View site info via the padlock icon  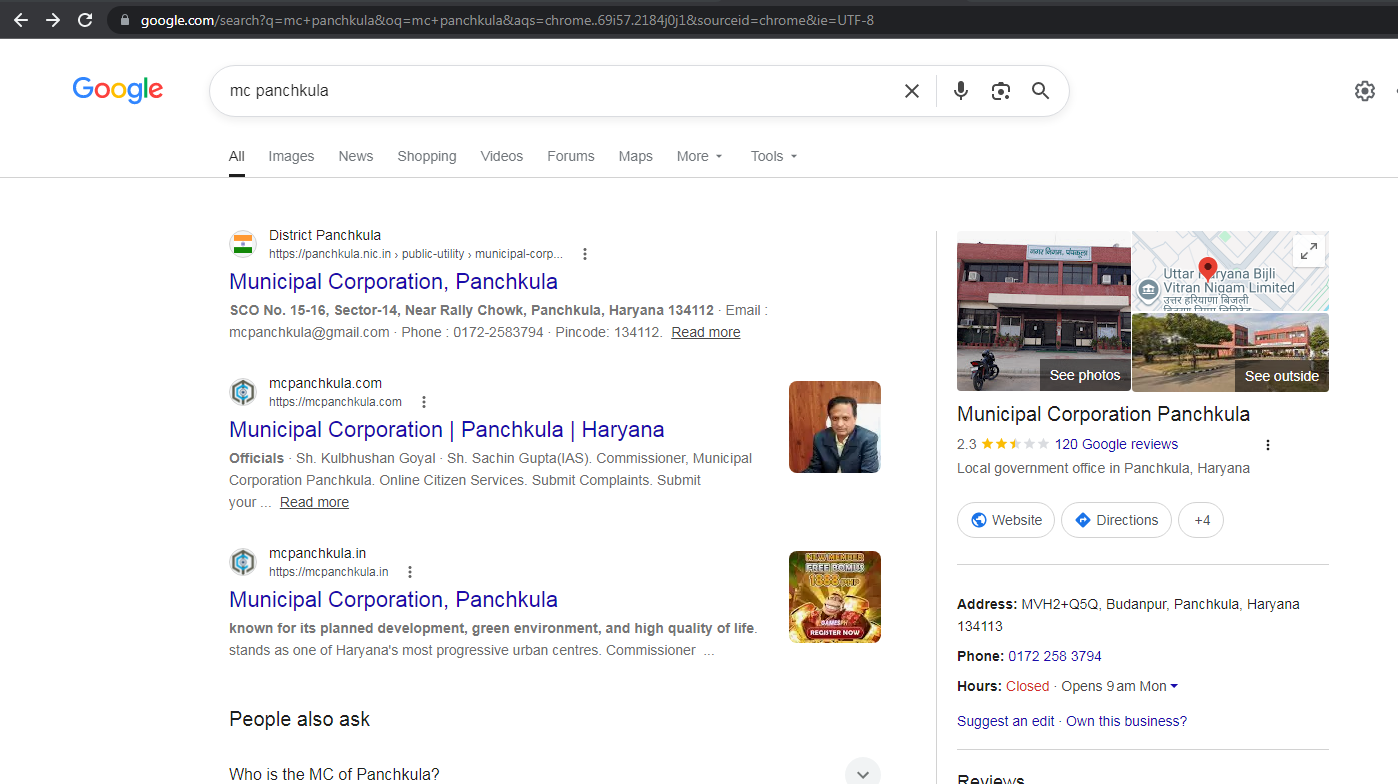click(124, 20)
